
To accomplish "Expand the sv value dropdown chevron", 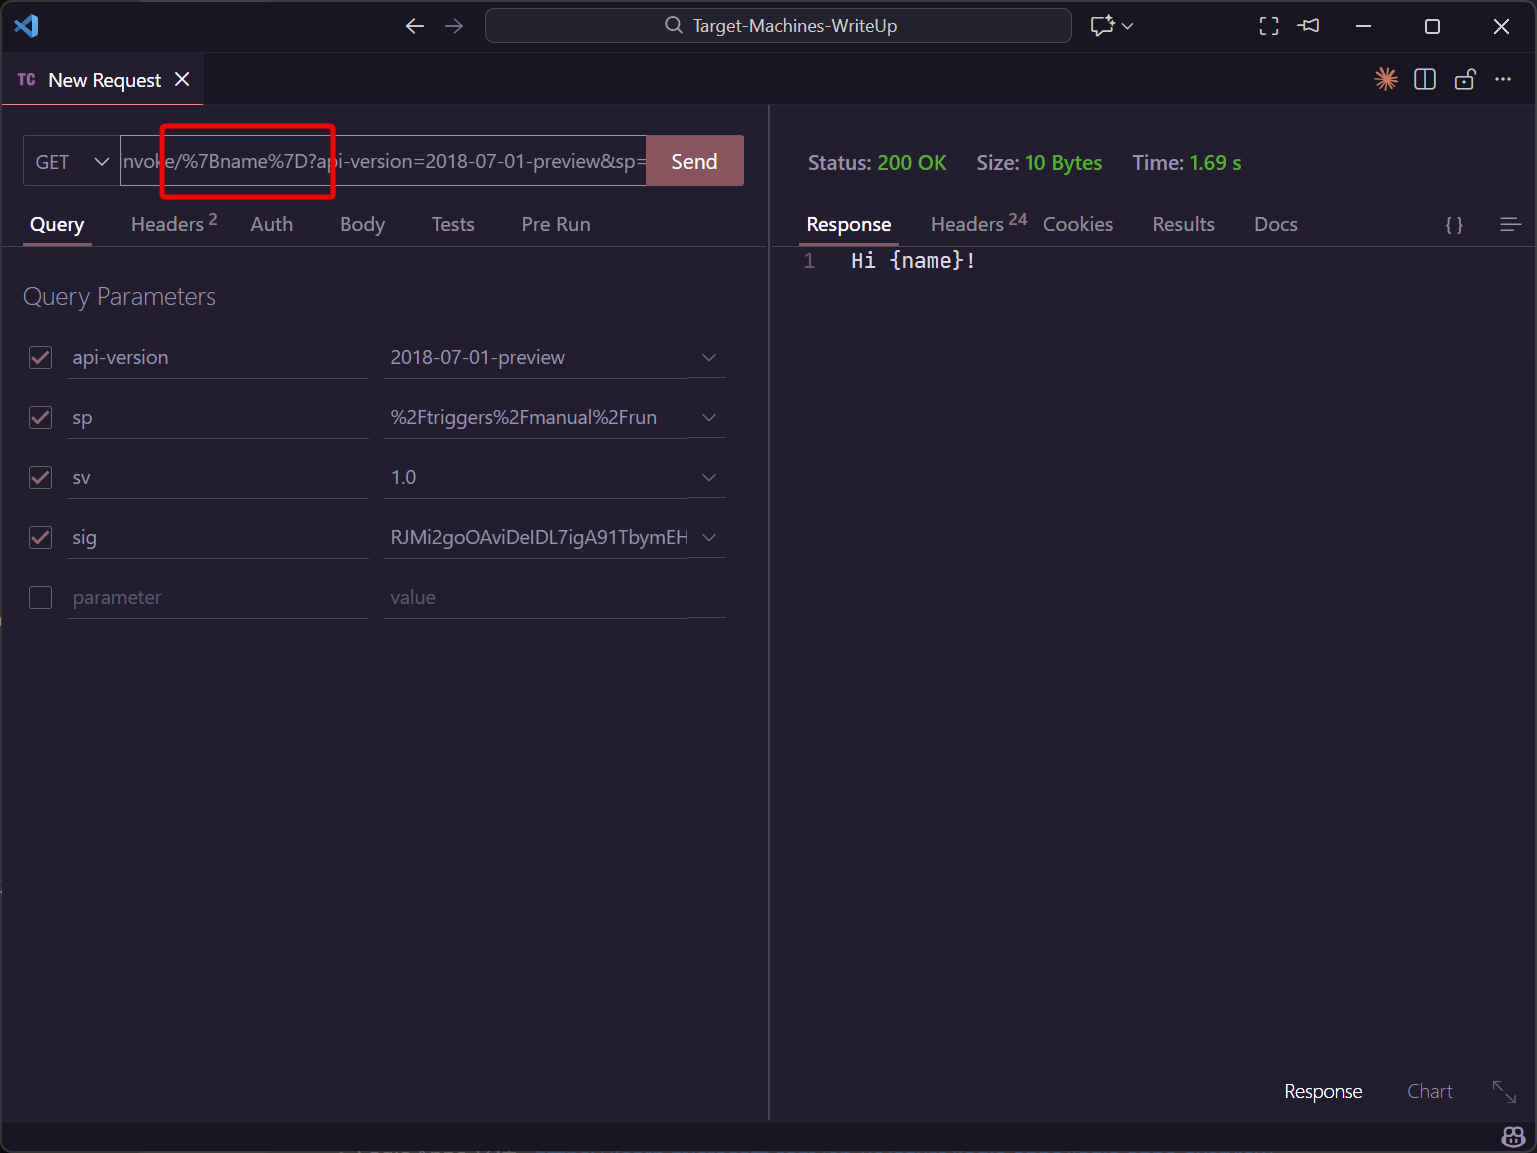I will pos(709,478).
